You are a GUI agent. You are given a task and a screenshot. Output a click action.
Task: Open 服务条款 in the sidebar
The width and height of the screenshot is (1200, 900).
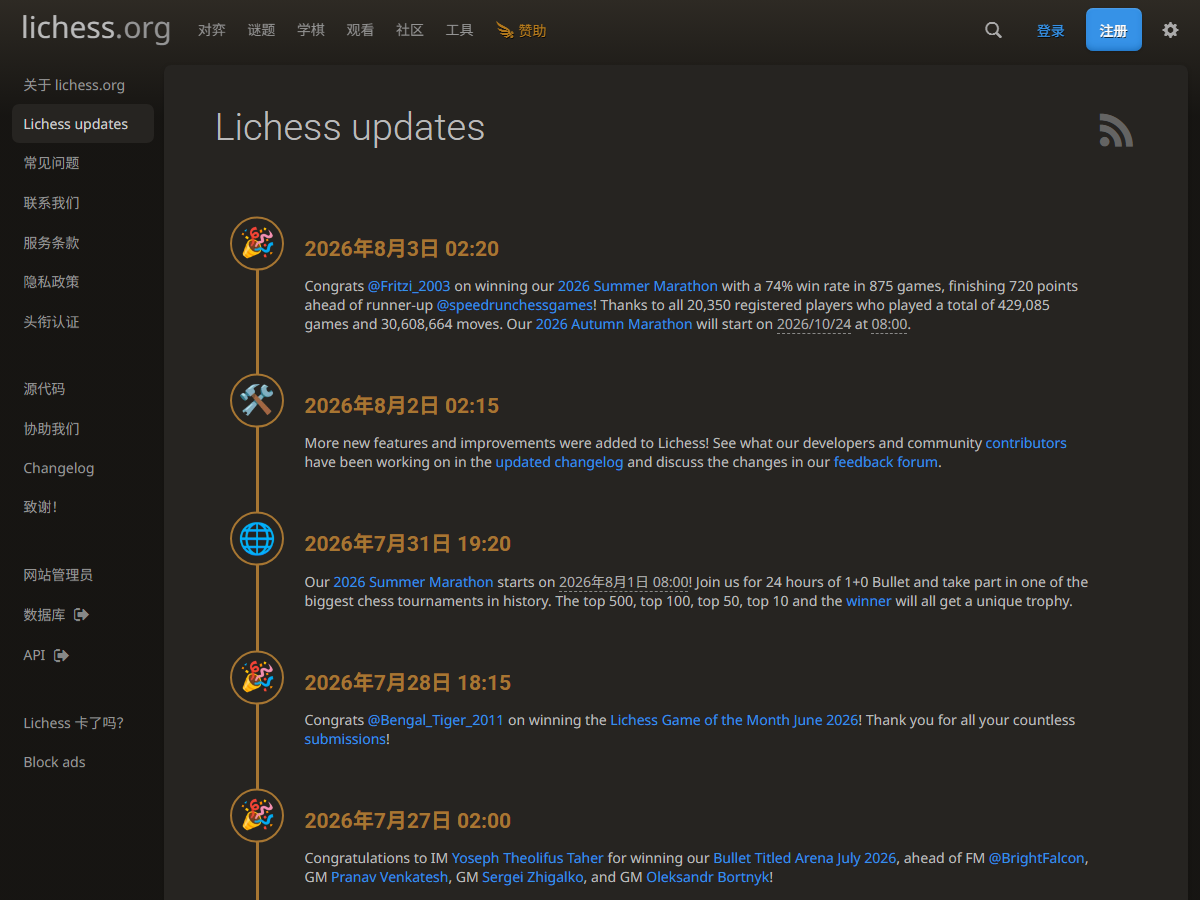pyautogui.click(x=83, y=243)
